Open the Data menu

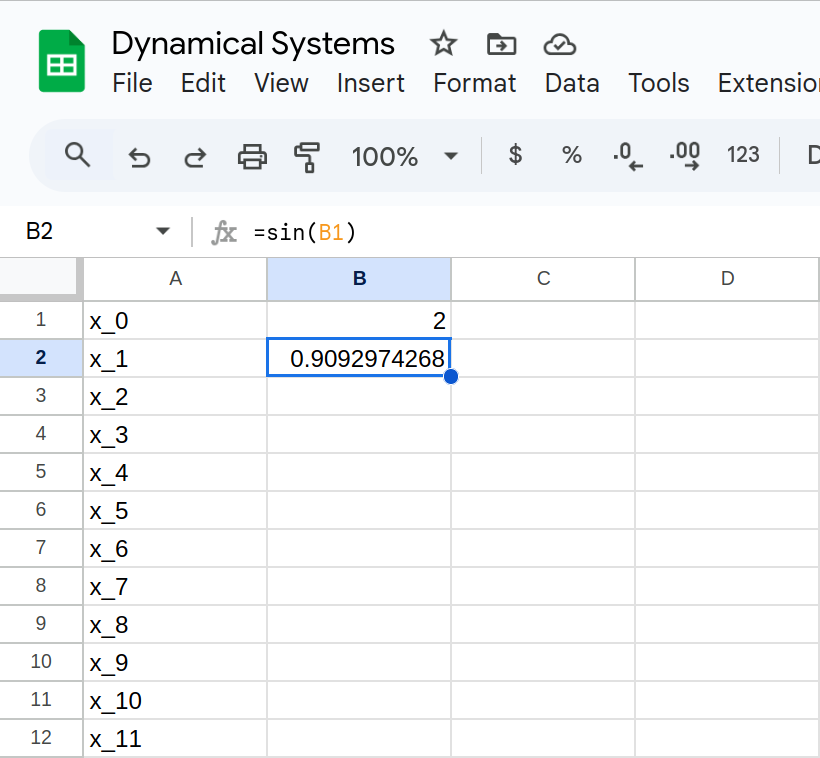tap(572, 83)
